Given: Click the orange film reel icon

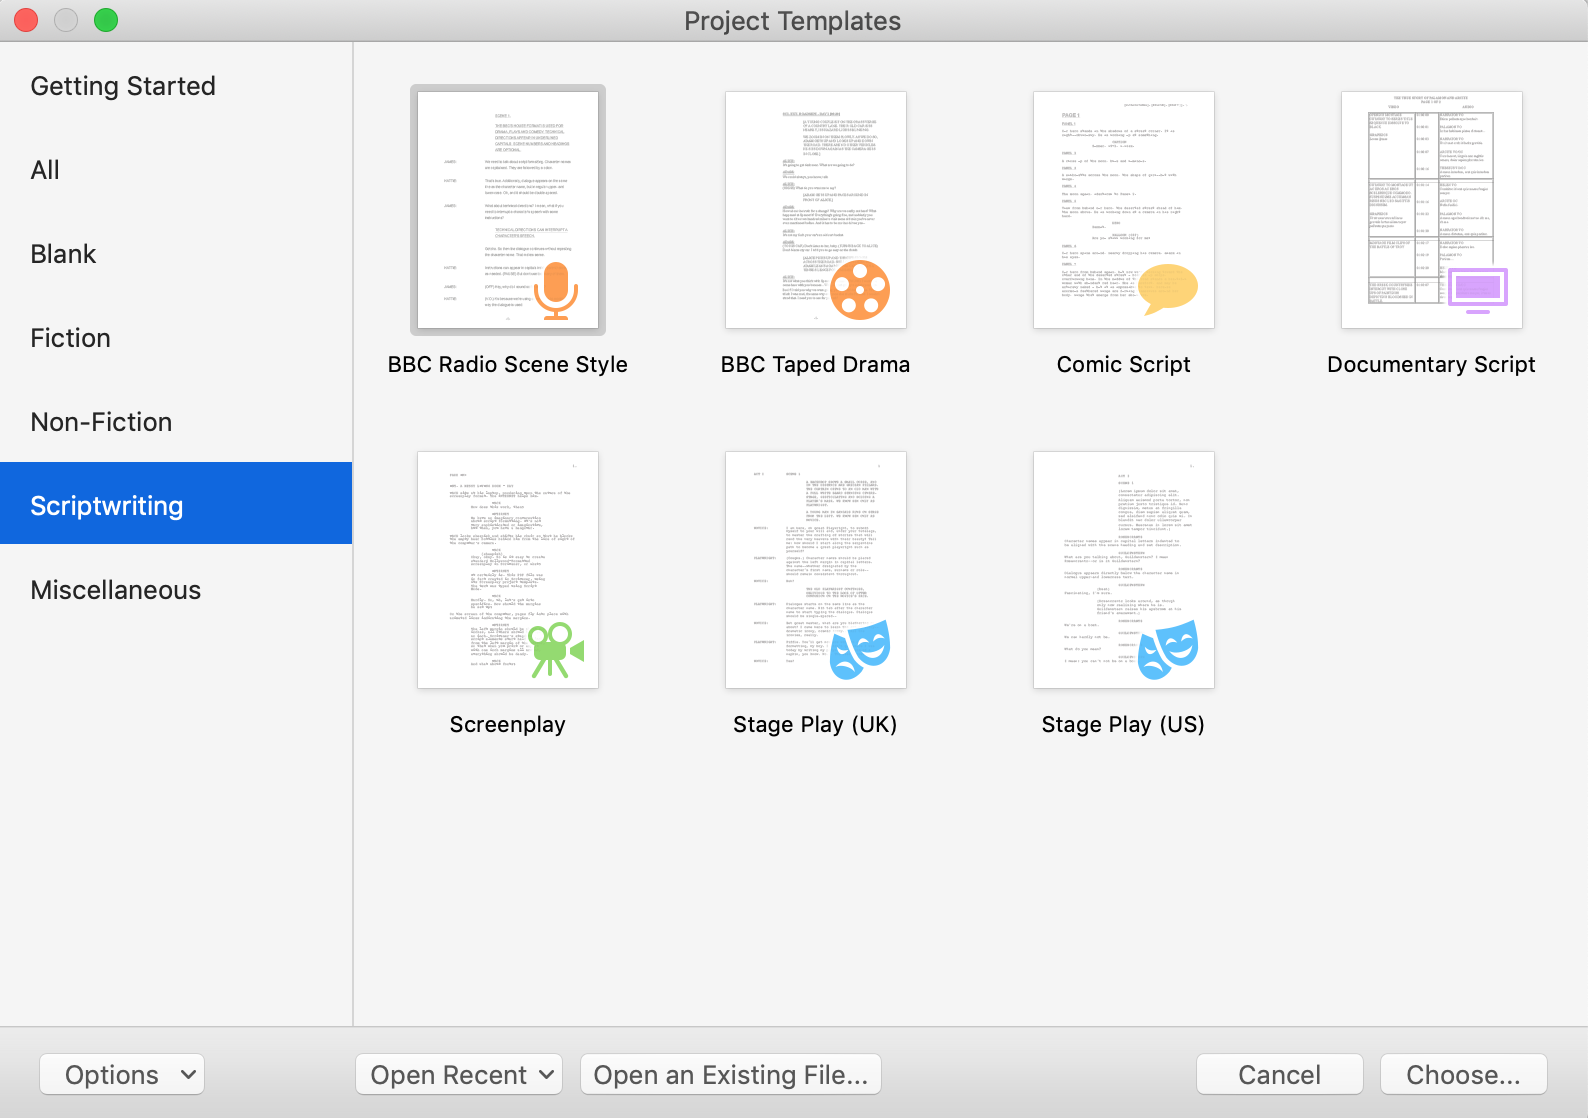Looking at the screenshot, I should pyautogui.click(x=860, y=290).
